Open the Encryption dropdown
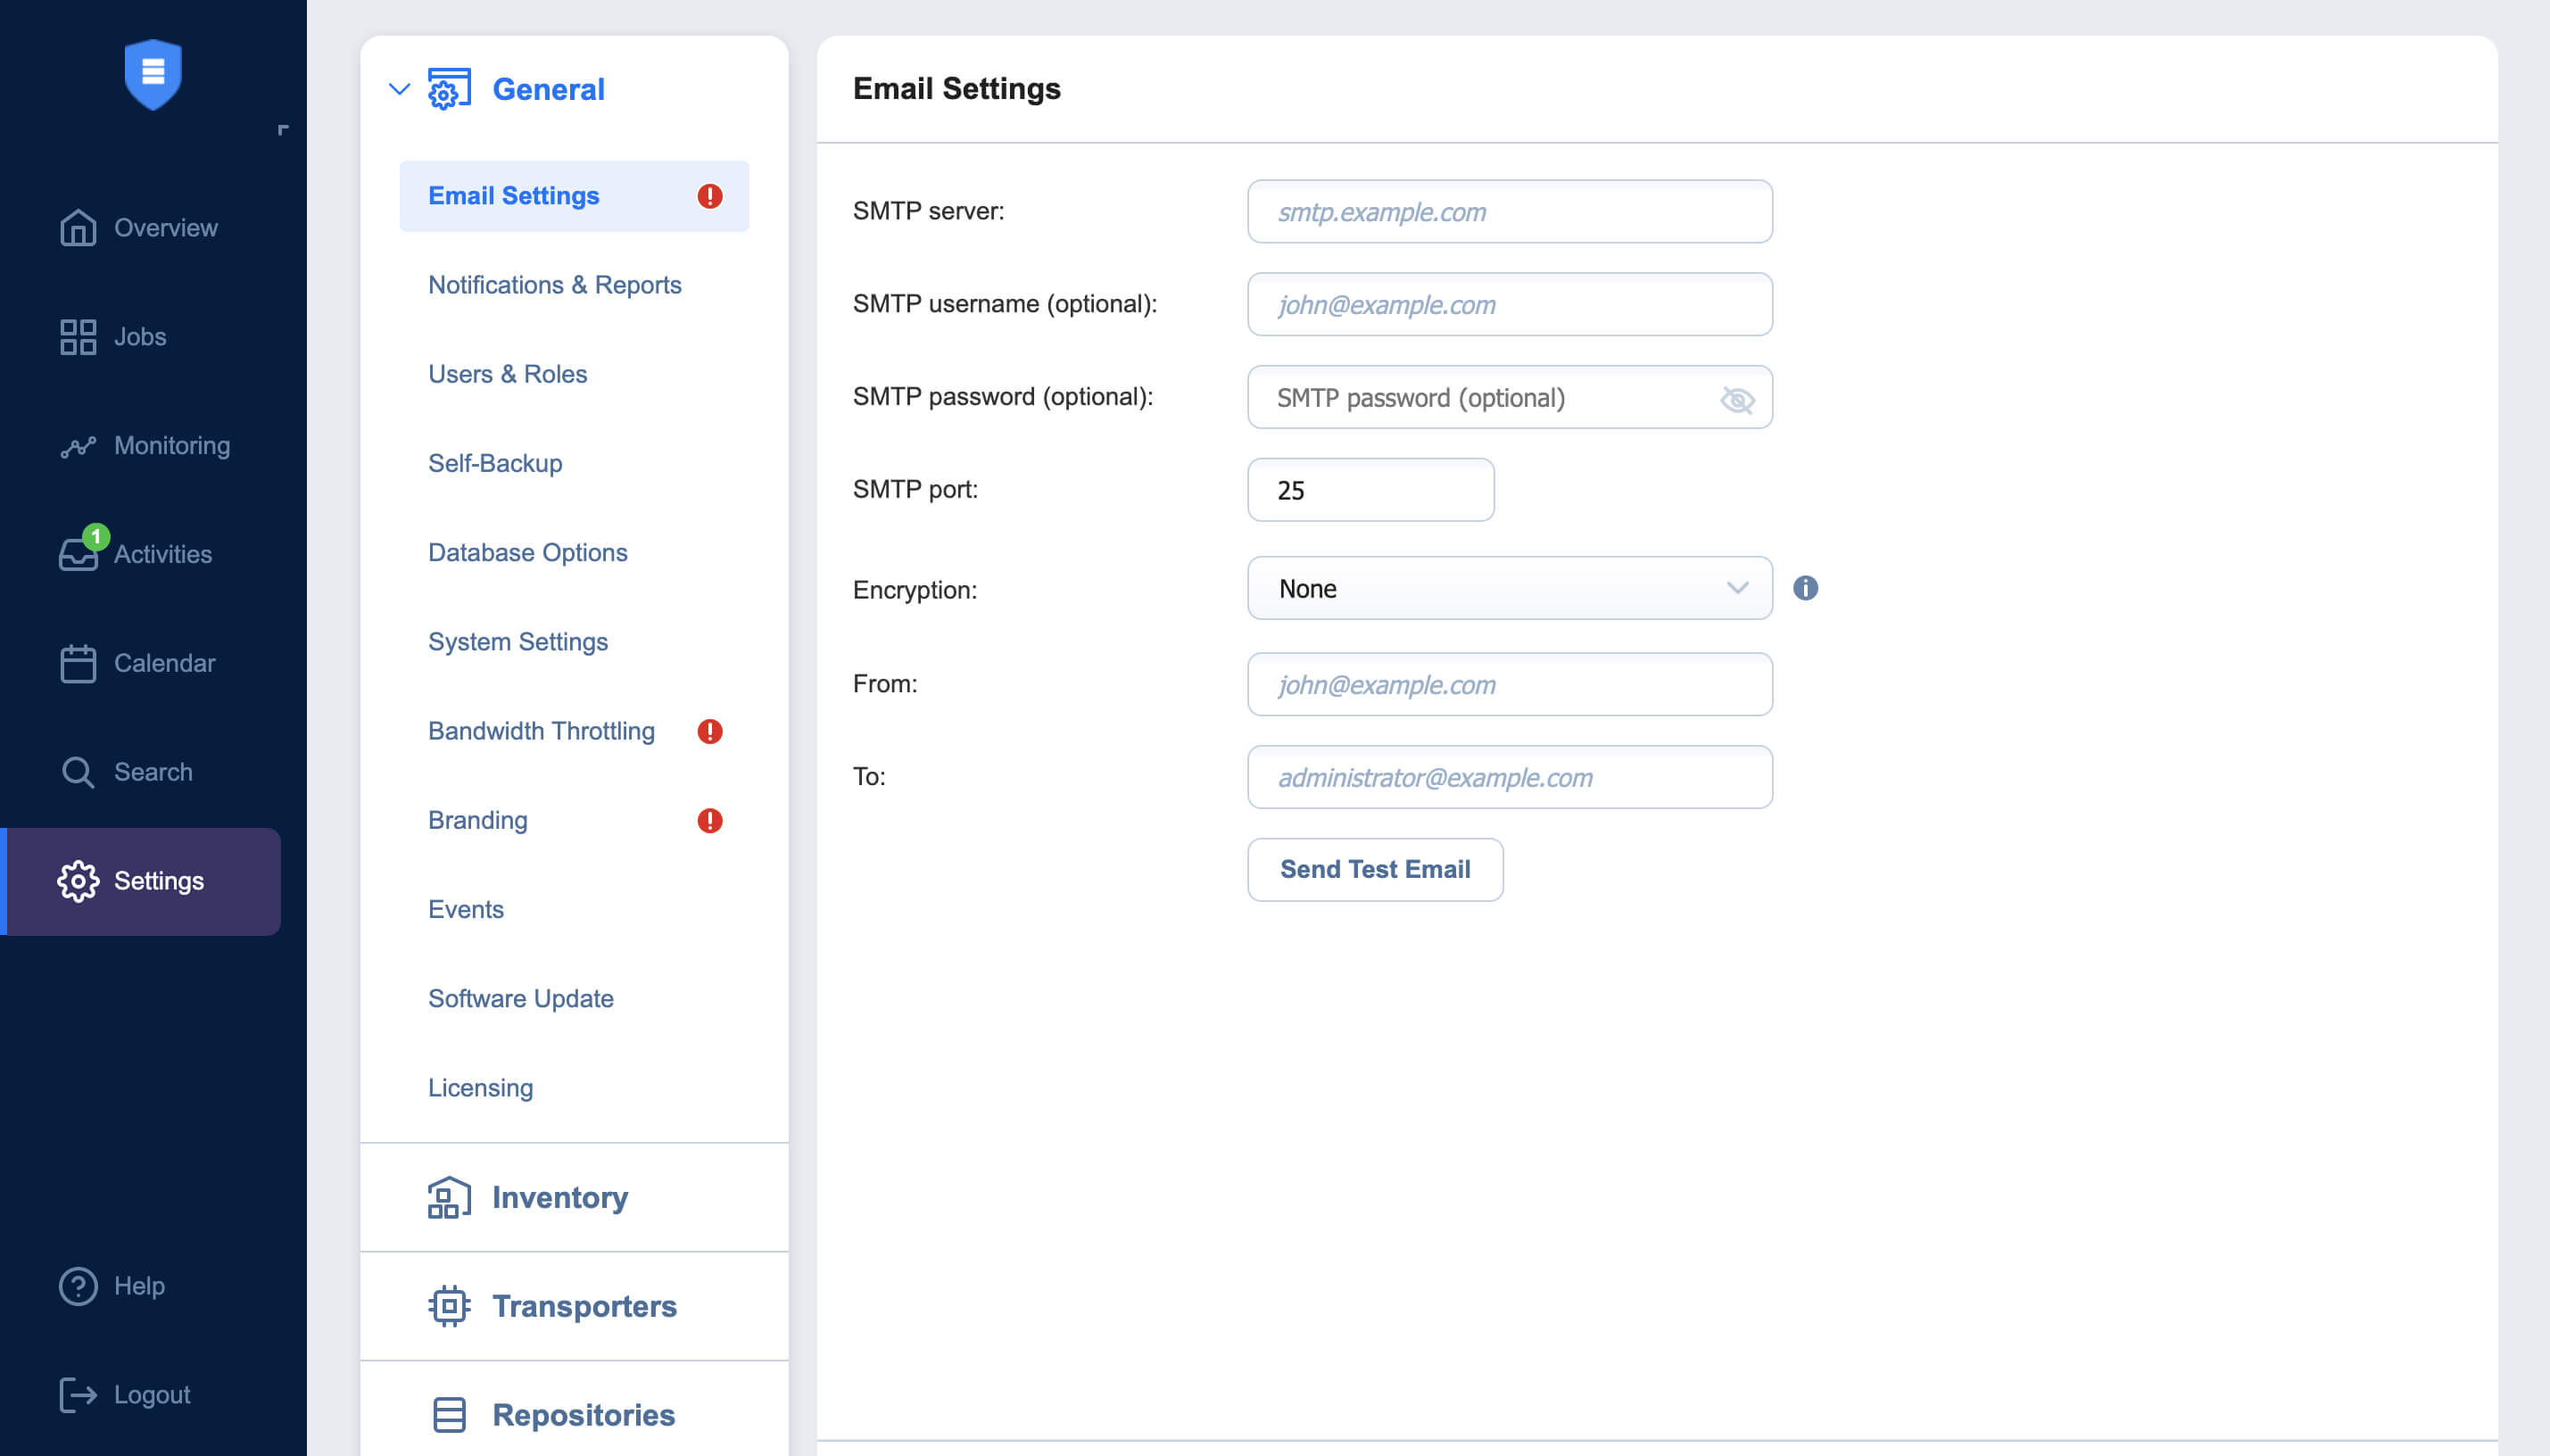This screenshot has width=2550, height=1456. [x=1509, y=588]
